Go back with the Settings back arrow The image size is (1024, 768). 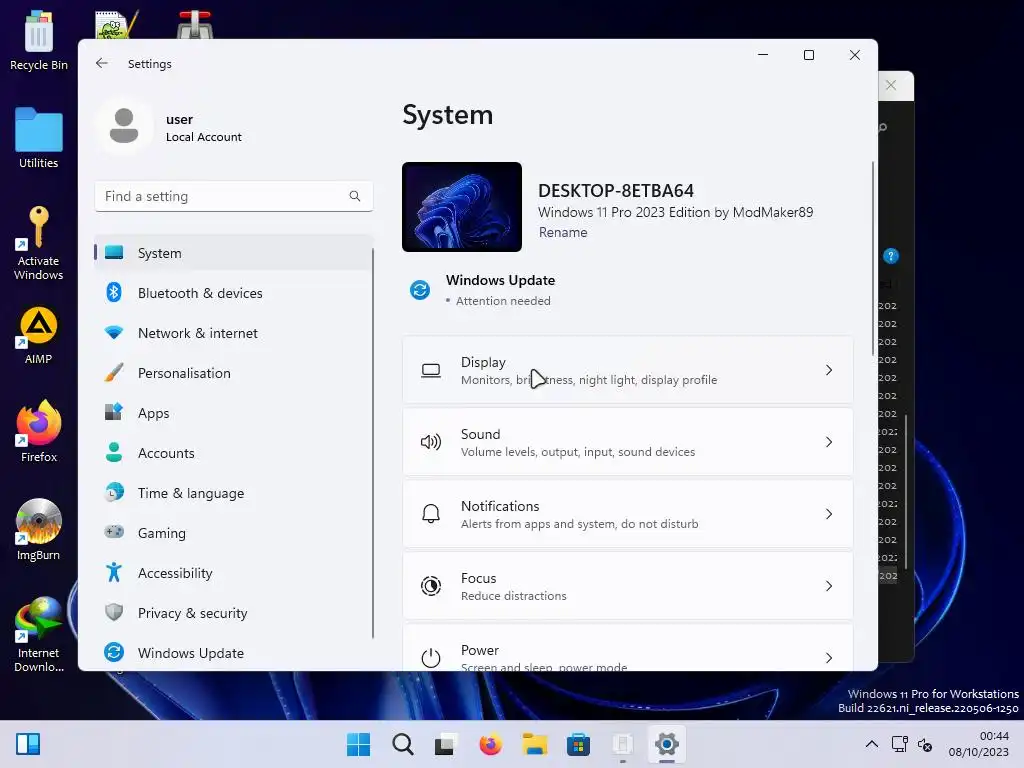101,63
